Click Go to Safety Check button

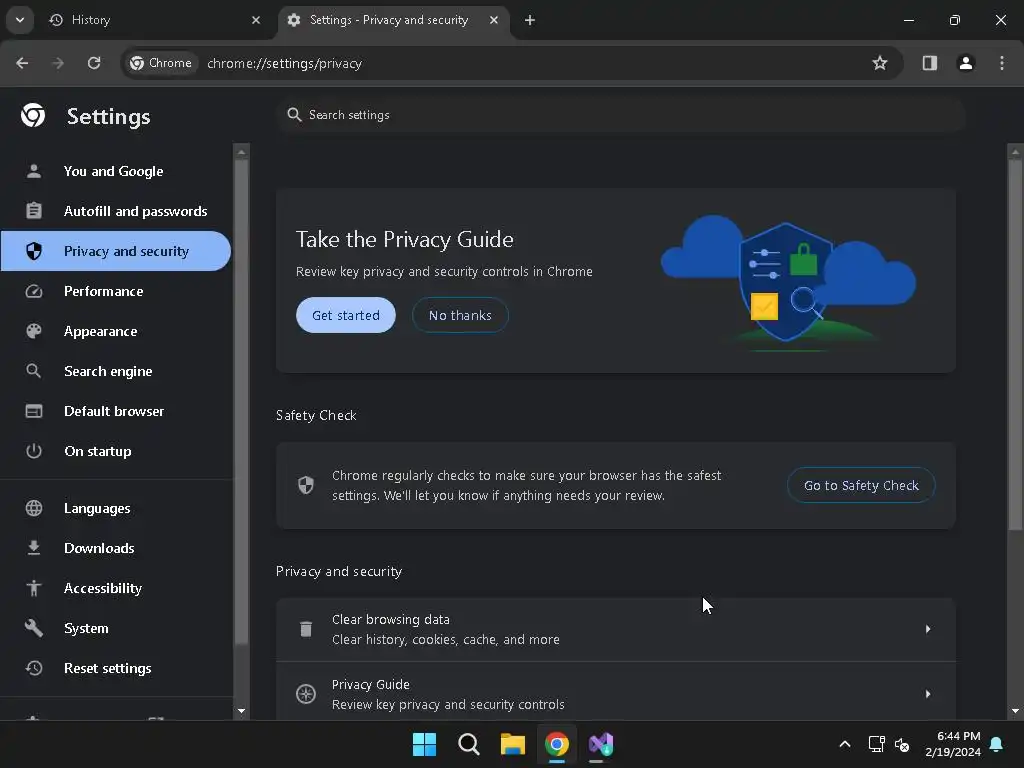(x=861, y=485)
